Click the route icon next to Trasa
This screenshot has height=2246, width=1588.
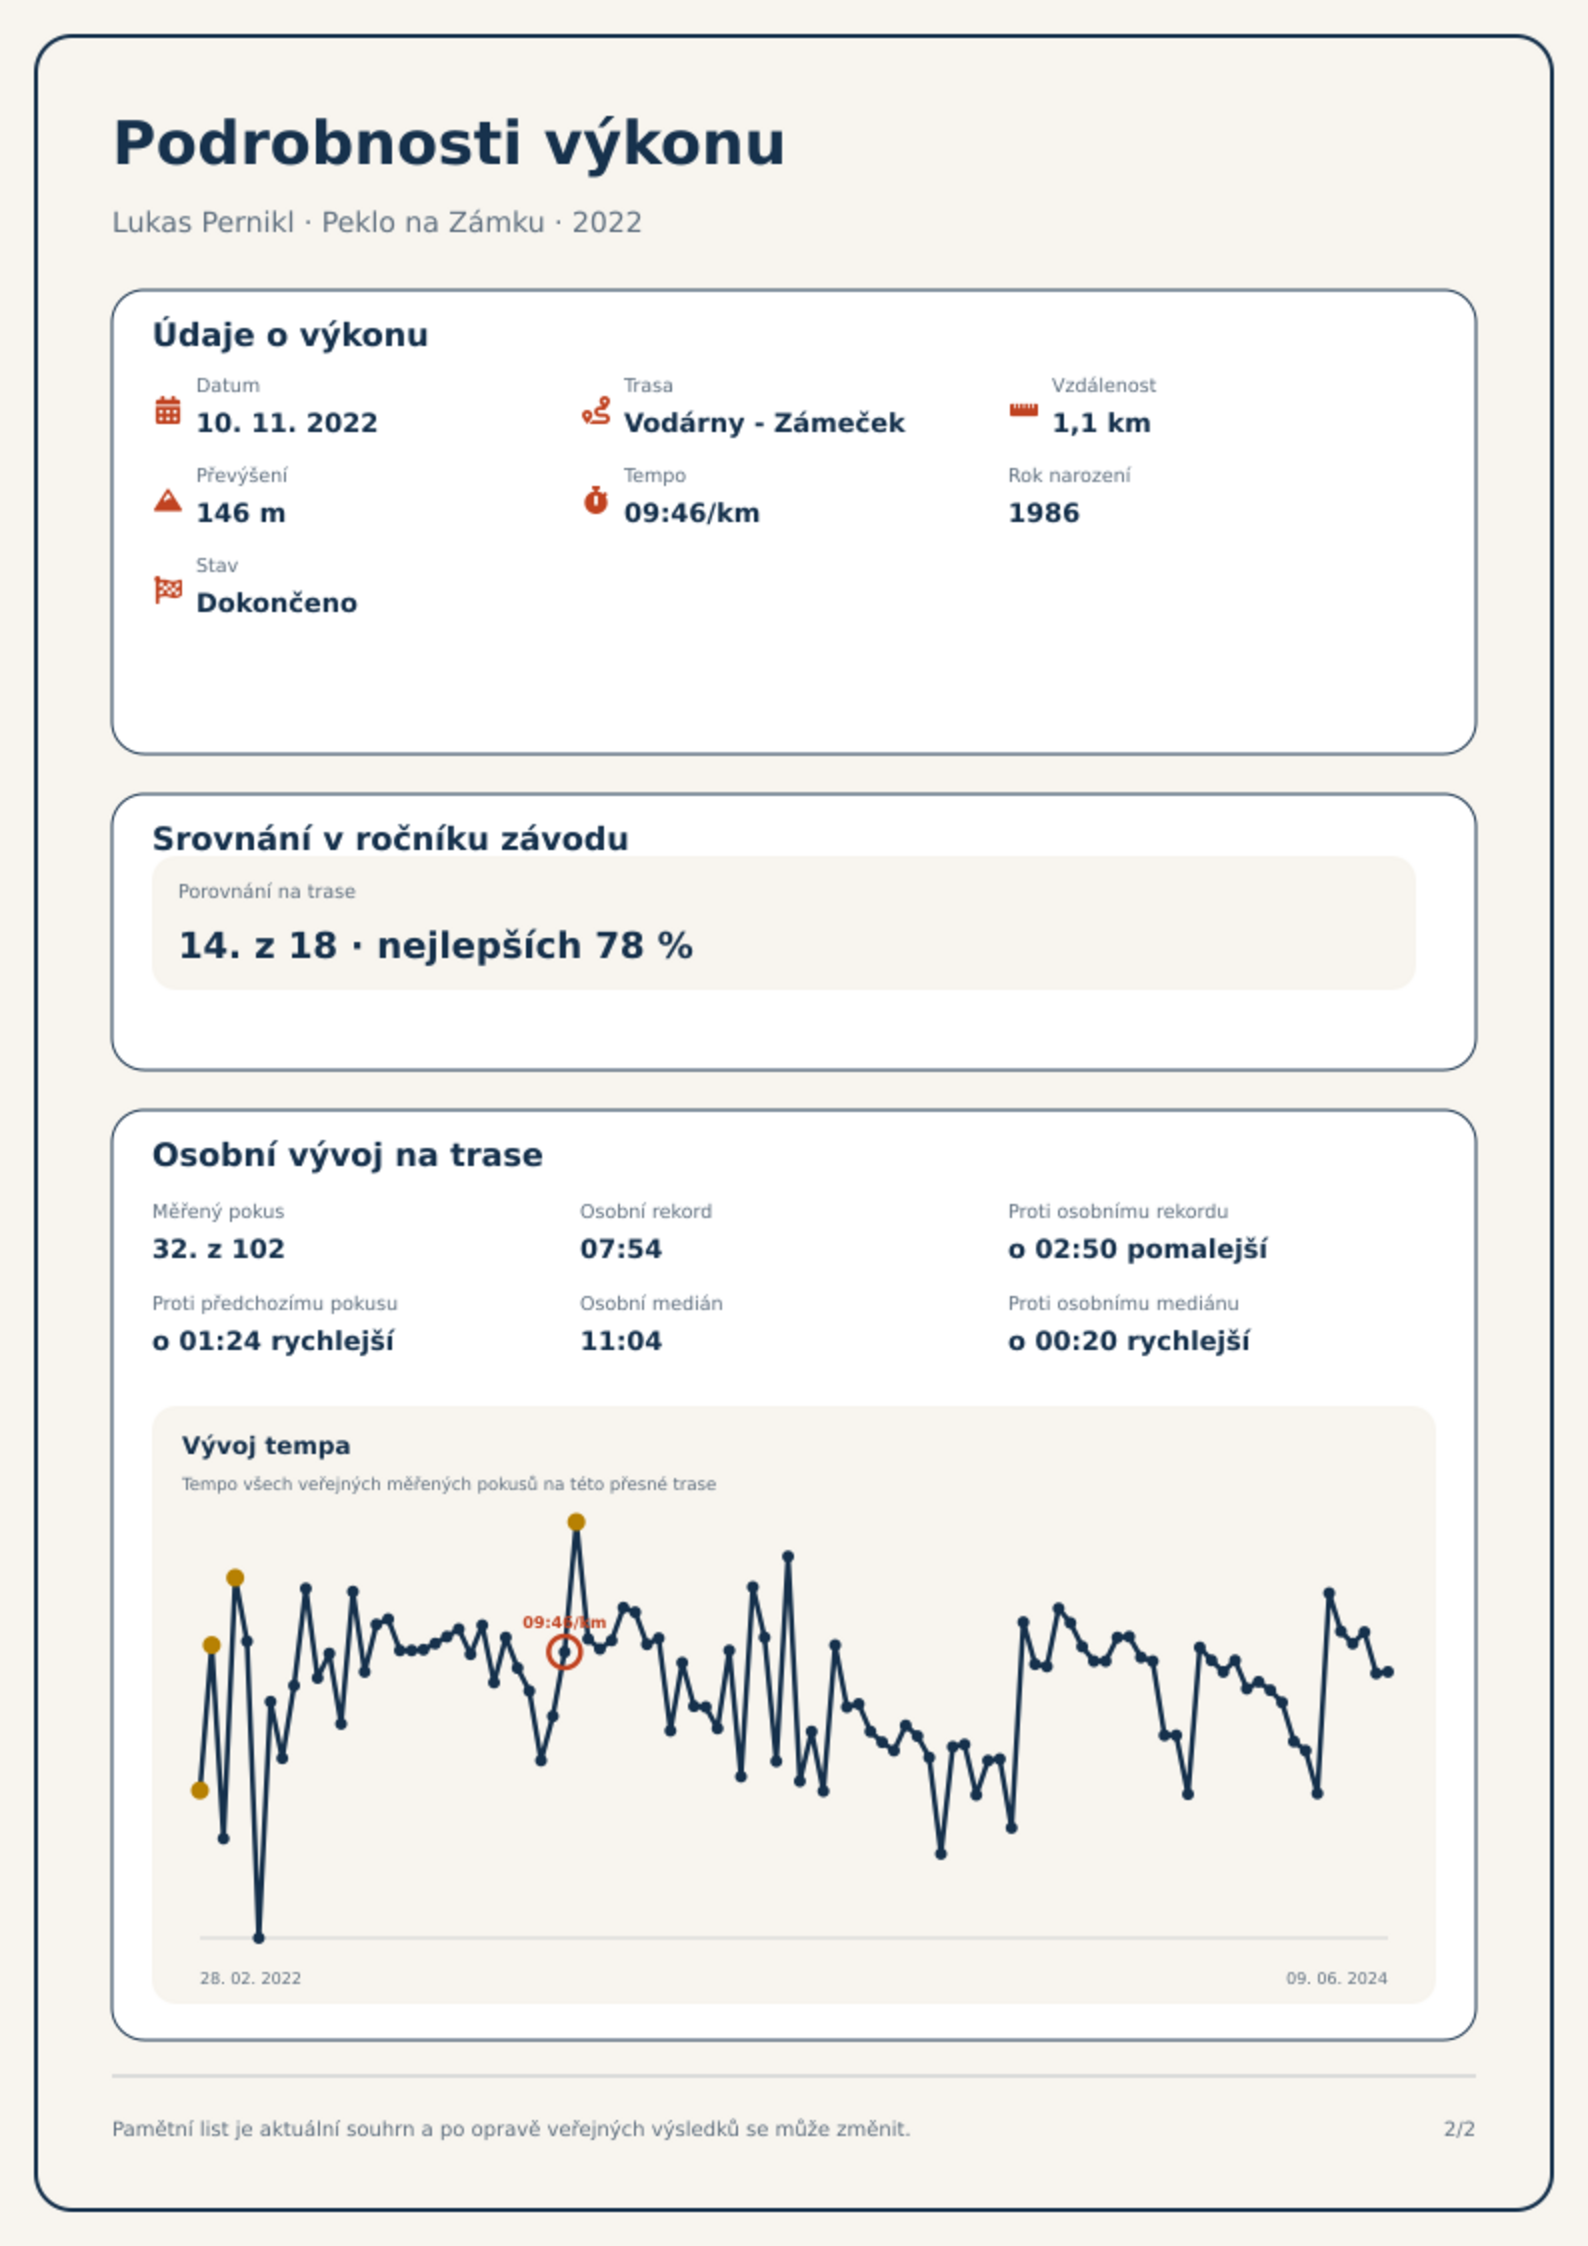[596, 410]
